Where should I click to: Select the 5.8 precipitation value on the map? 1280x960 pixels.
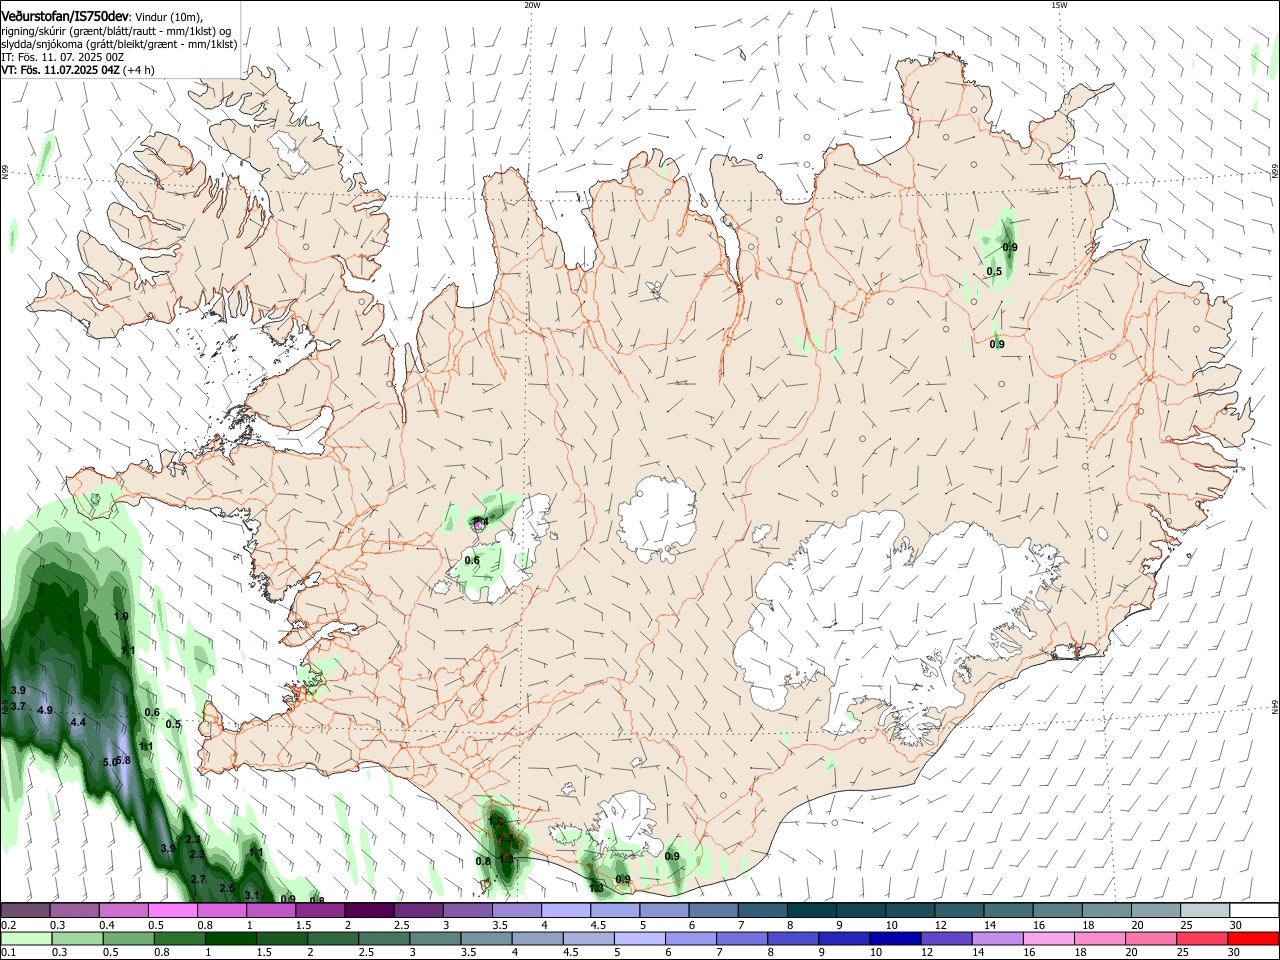pos(123,760)
